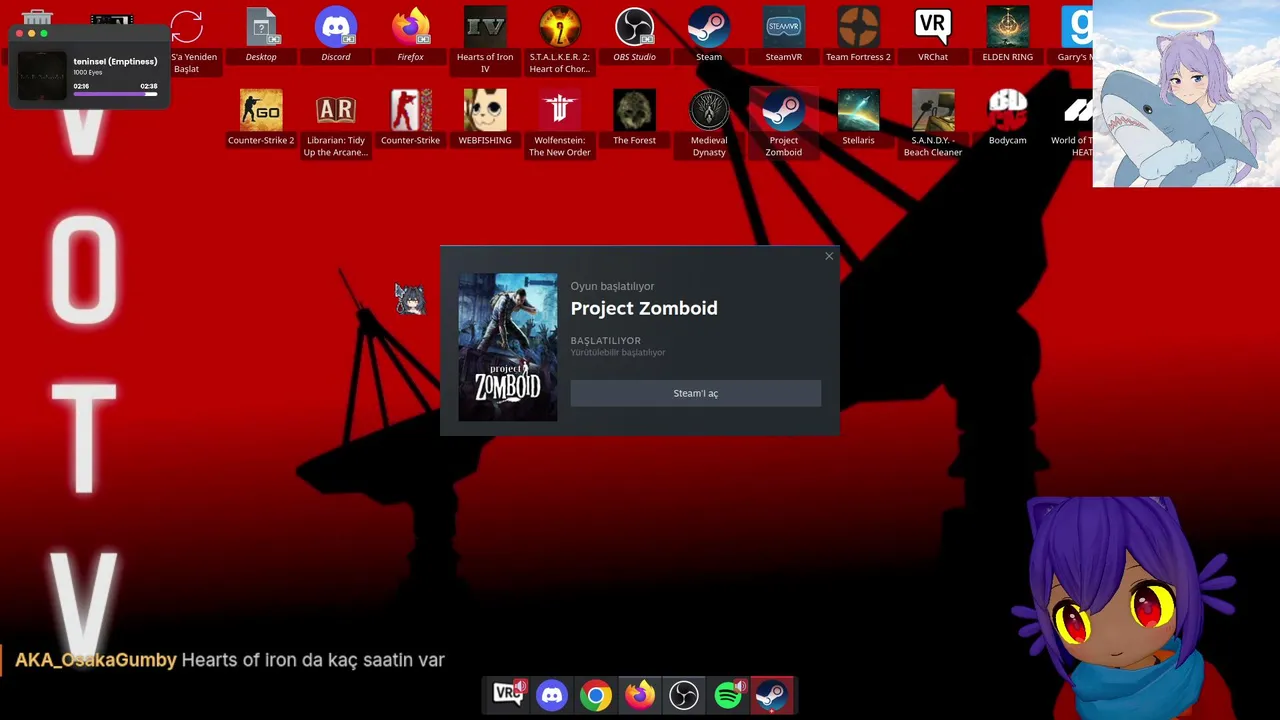Image resolution: width=1280 pixels, height=720 pixels.
Task: Click the "1000 Eyes" artist name
Action: click(x=87, y=73)
